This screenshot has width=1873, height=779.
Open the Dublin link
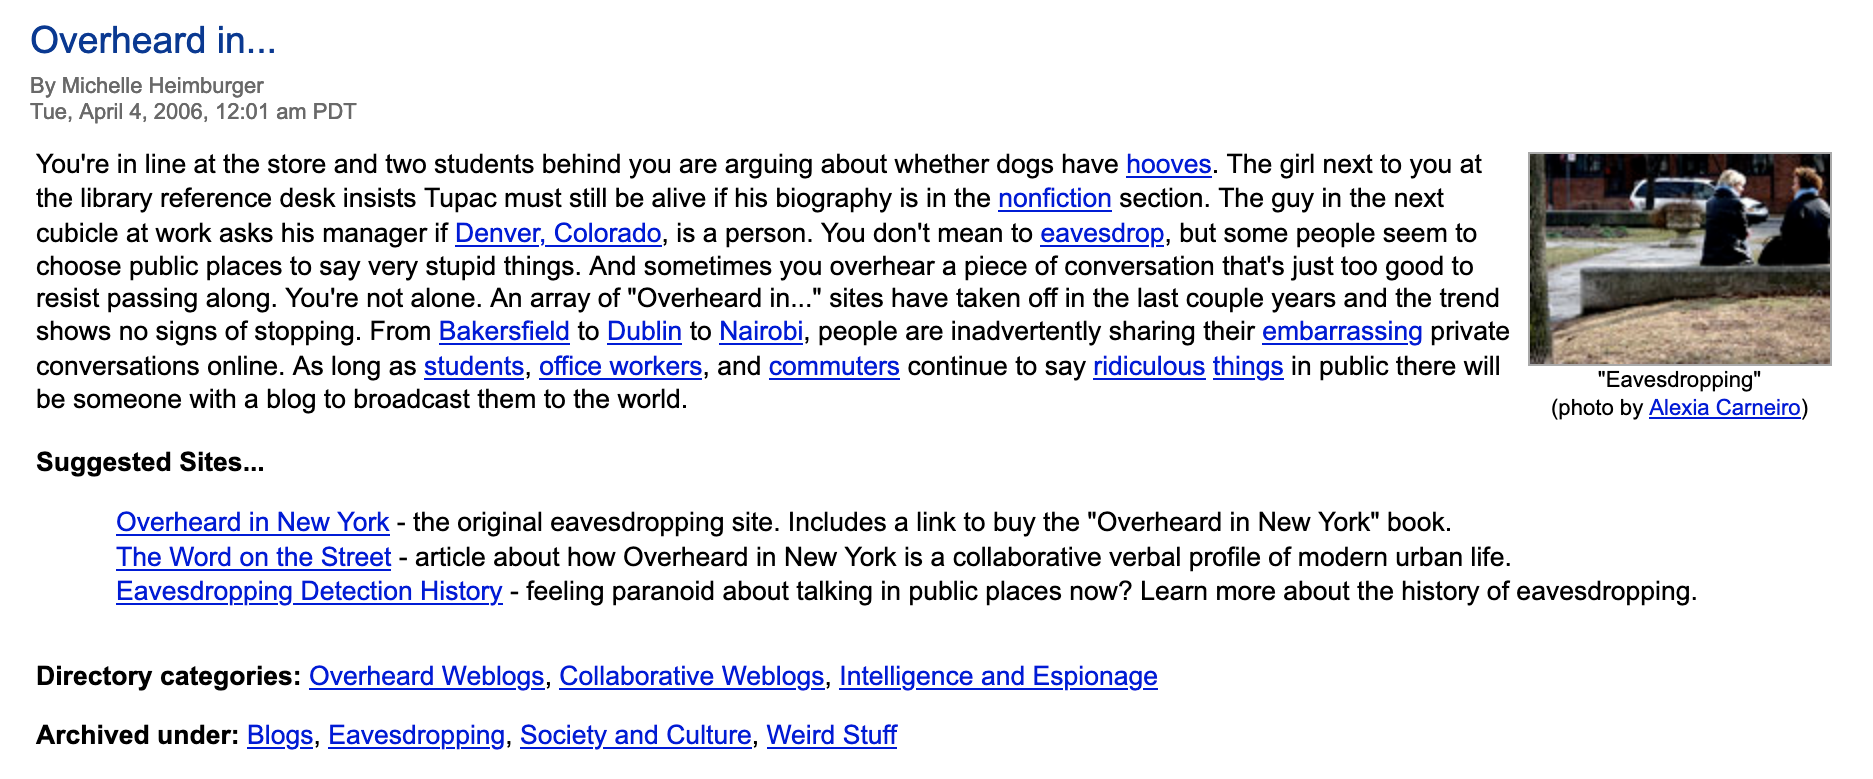pyautogui.click(x=644, y=331)
